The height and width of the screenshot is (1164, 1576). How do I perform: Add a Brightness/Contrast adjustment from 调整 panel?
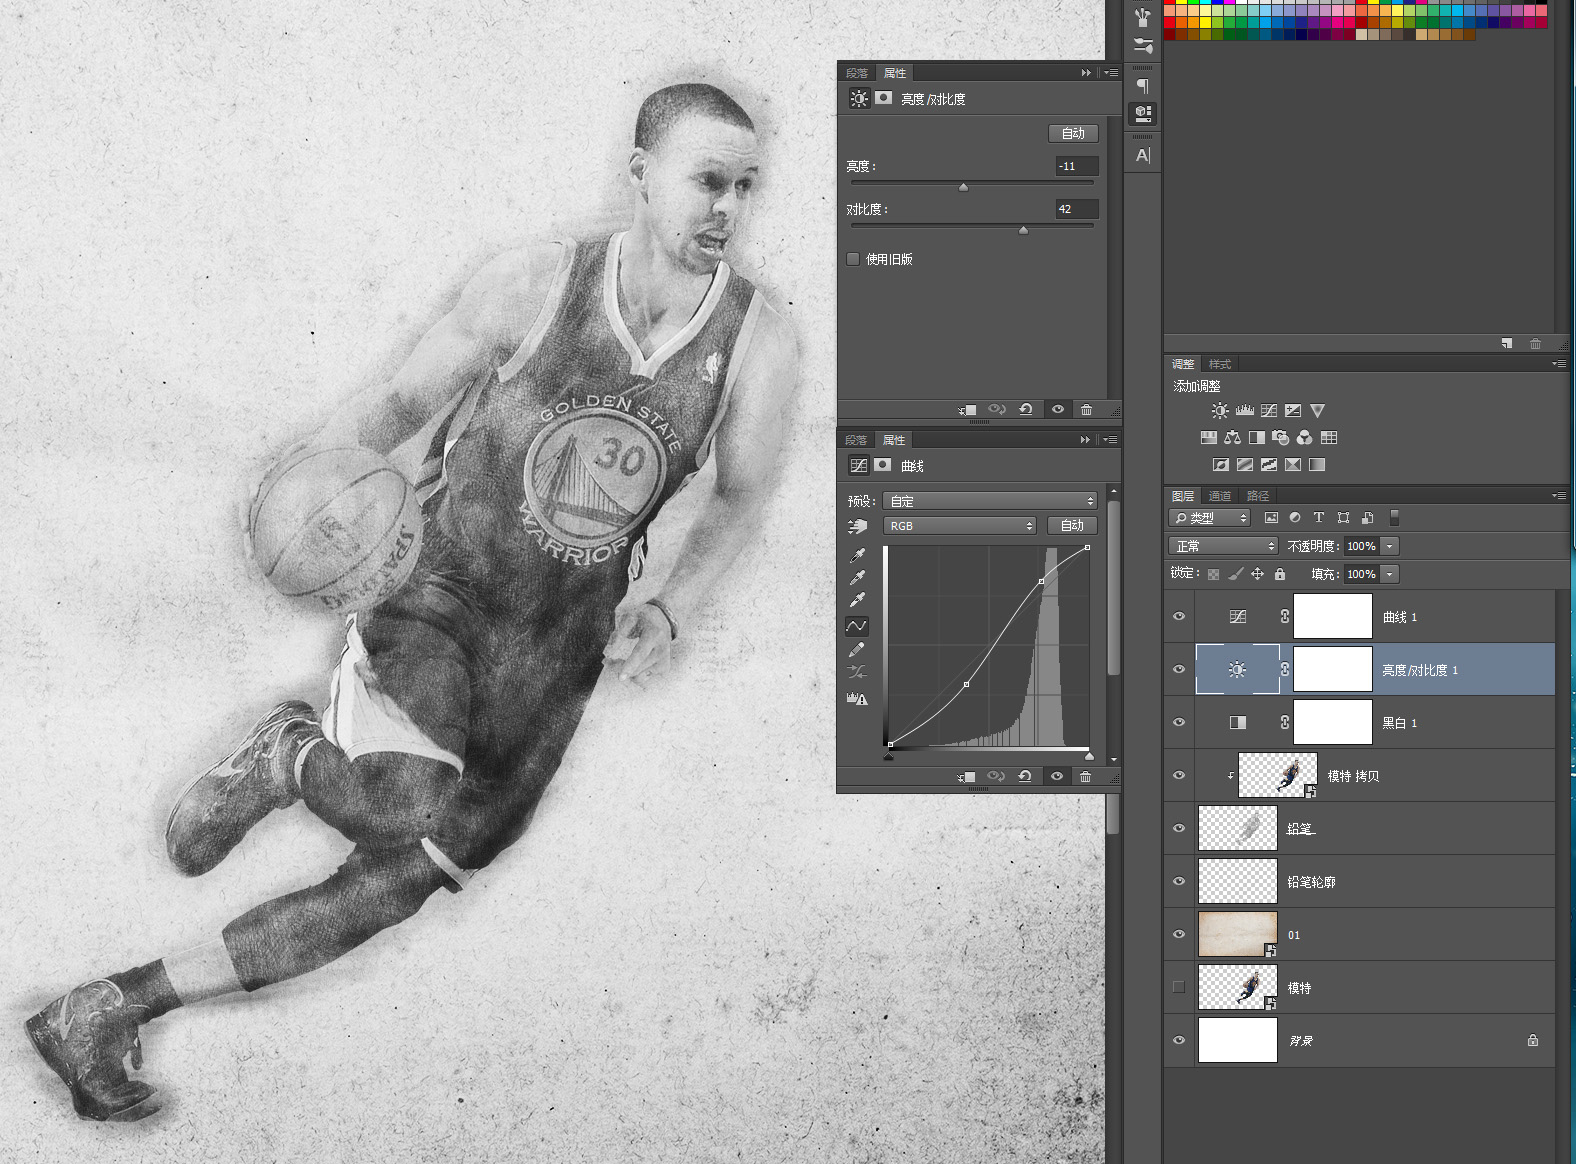pos(1220,411)
